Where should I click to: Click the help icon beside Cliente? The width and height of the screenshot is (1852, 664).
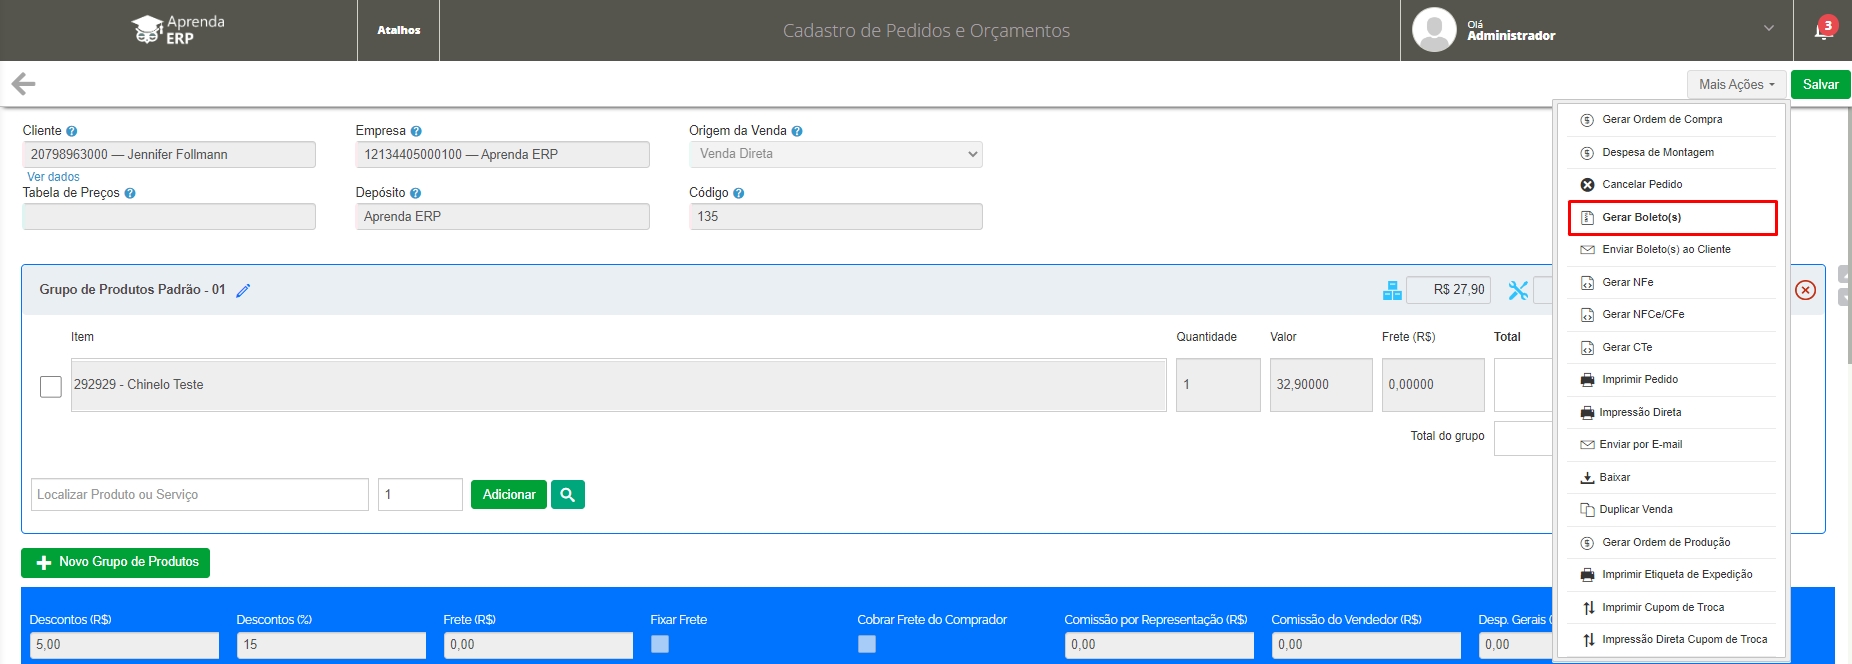pos(72,131)
